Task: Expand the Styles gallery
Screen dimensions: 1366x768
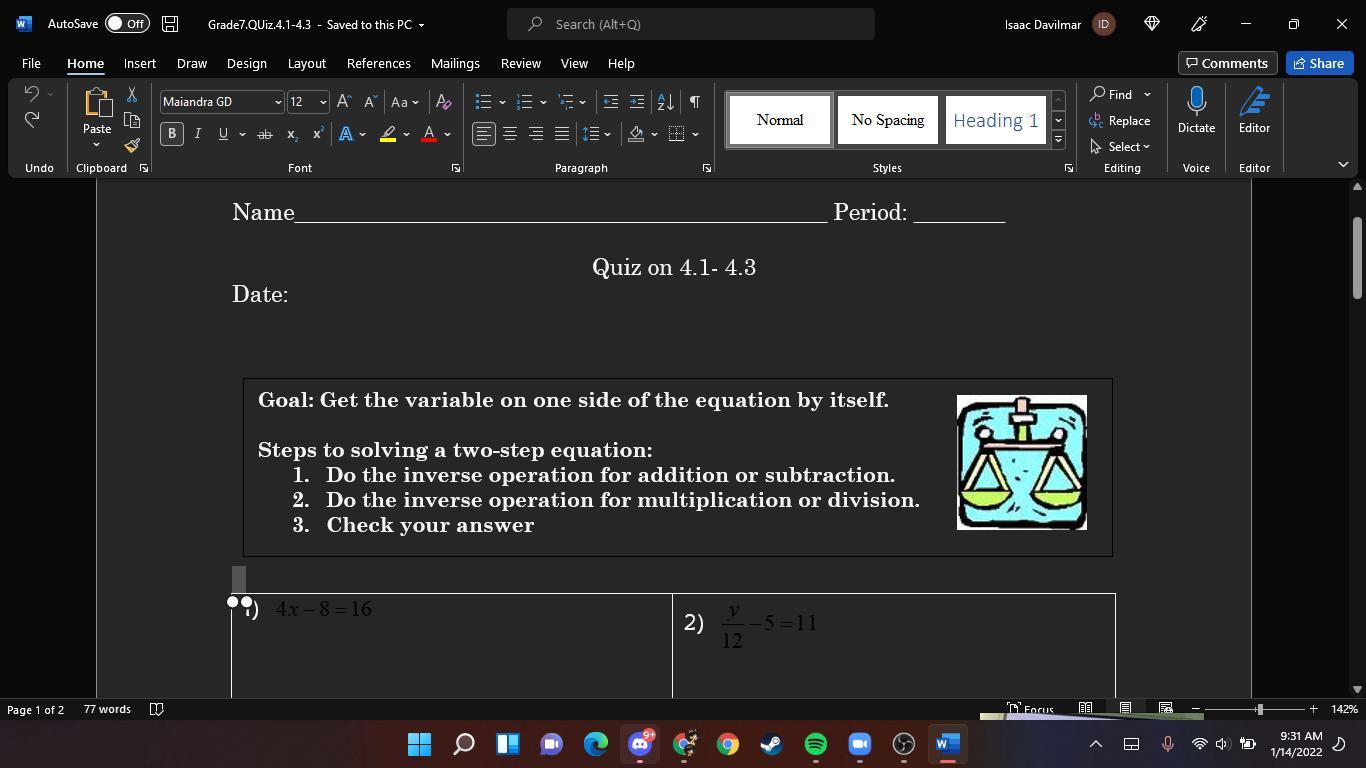Action: 1058,139
